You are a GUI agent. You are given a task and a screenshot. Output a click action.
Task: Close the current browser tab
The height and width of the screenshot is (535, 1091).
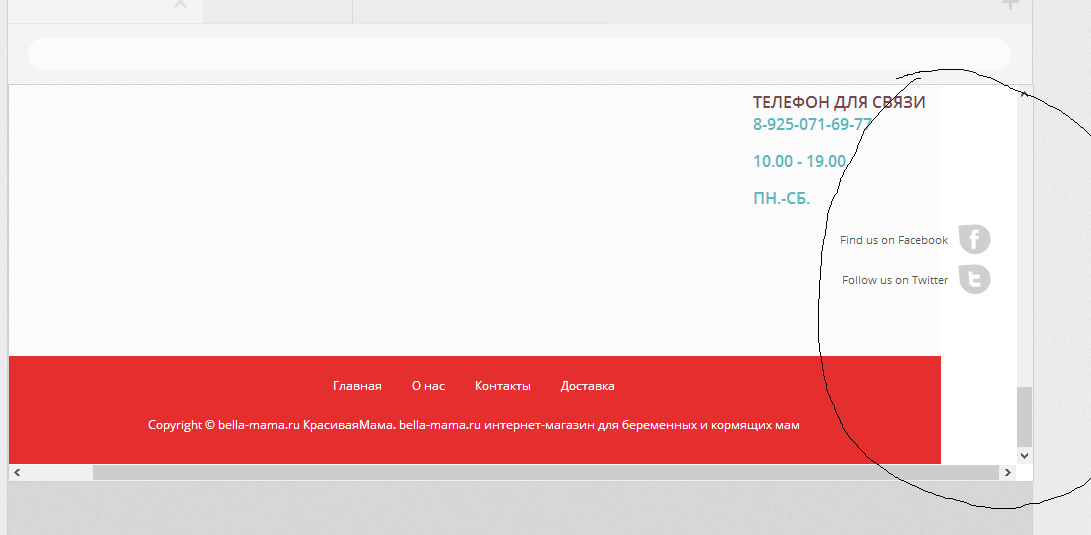tap(180, 3)
